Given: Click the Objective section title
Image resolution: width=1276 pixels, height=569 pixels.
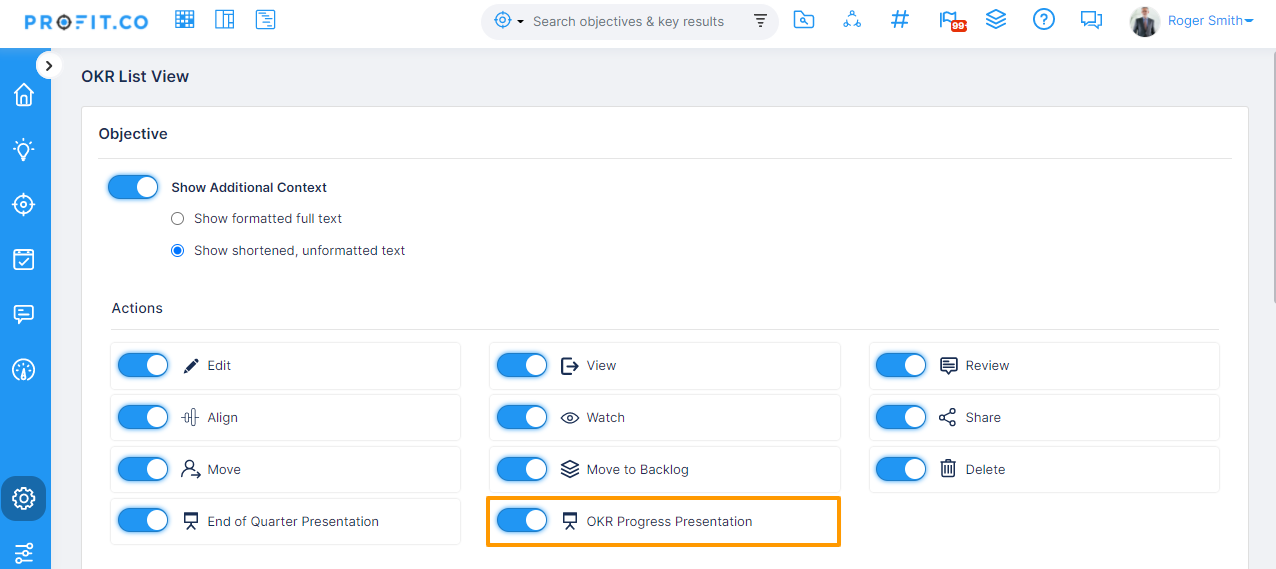Looking at the screenshot, I should [x=133, y=134].
